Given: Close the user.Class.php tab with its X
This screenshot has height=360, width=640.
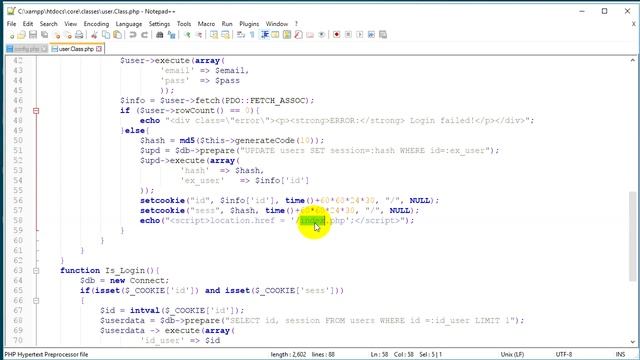Looking at the screenshot, I should (99, 49).
